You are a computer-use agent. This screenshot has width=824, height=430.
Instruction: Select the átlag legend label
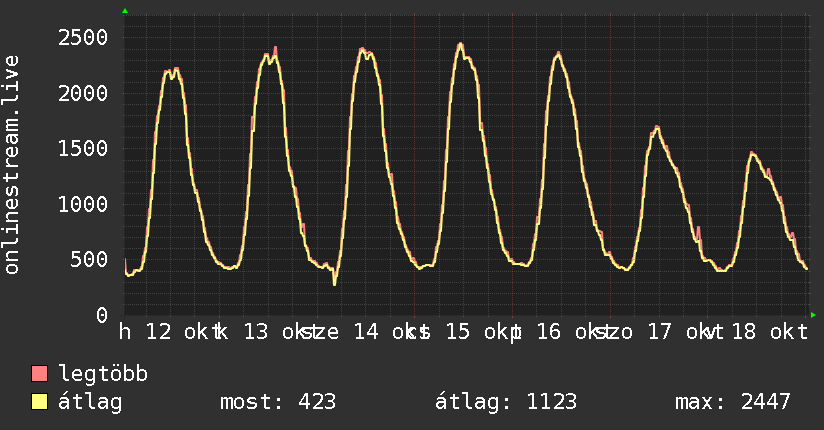point(90,402)
